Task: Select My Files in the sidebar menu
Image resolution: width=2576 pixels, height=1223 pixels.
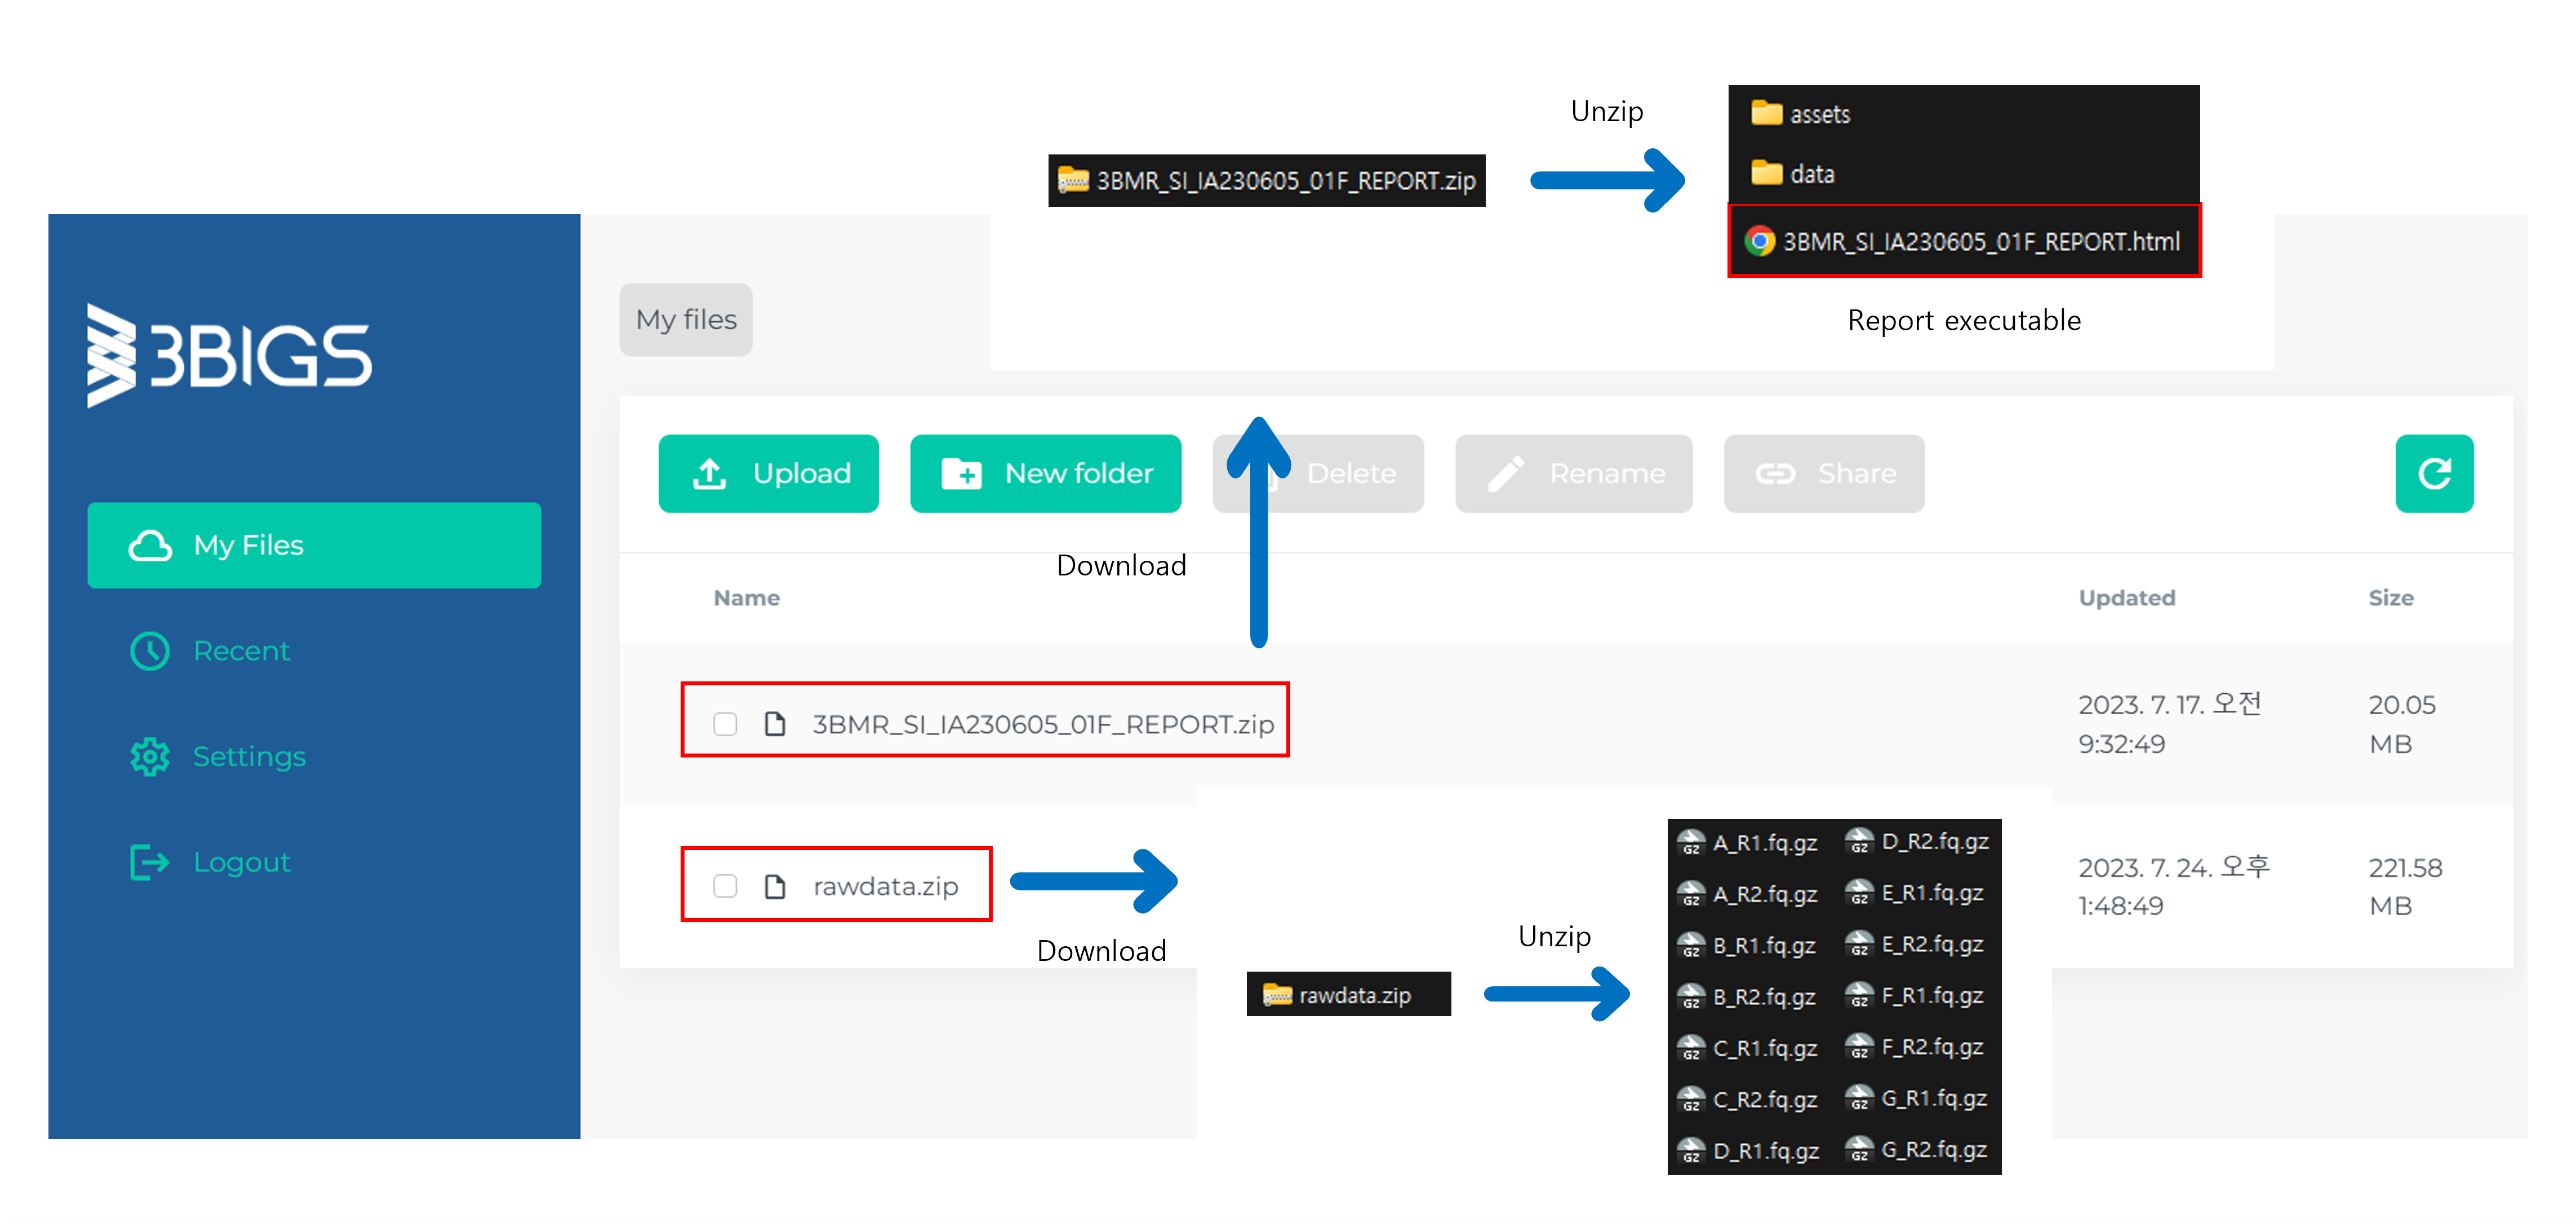Action: click(x=314, y=546)
